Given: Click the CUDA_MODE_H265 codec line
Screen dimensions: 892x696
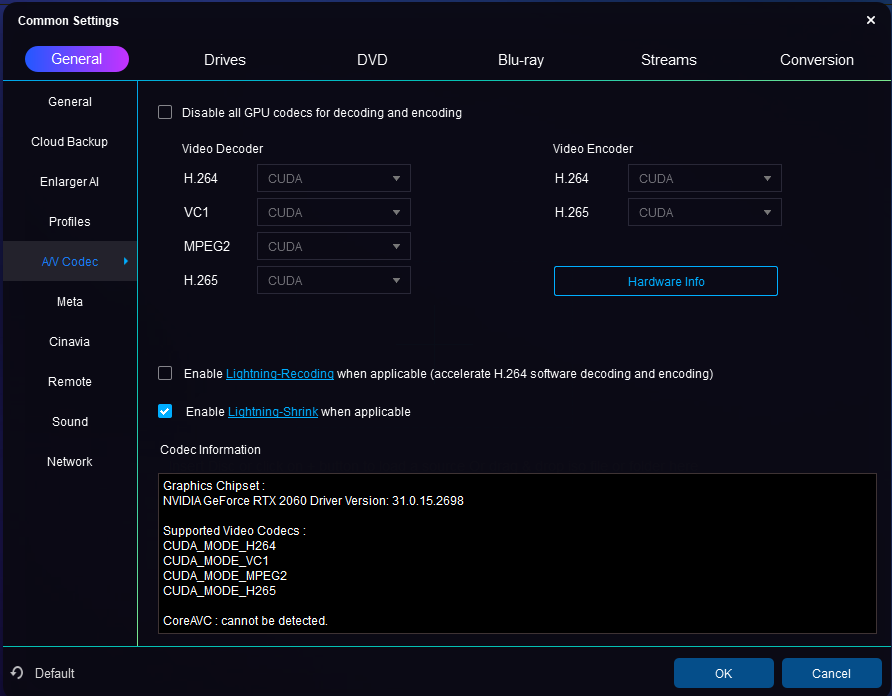Looking at the screenshot, I should [x=220, y=591].
